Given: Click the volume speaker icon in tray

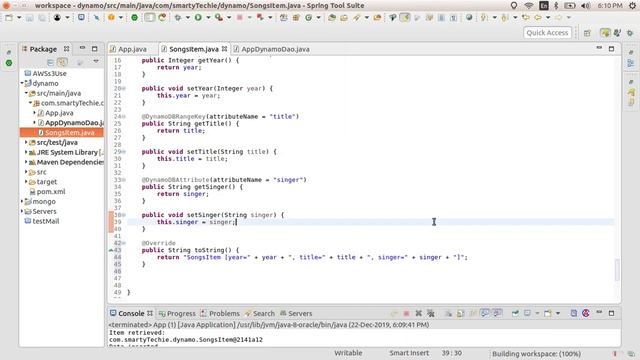Looking at the screenshot, I should click(585, 6).
